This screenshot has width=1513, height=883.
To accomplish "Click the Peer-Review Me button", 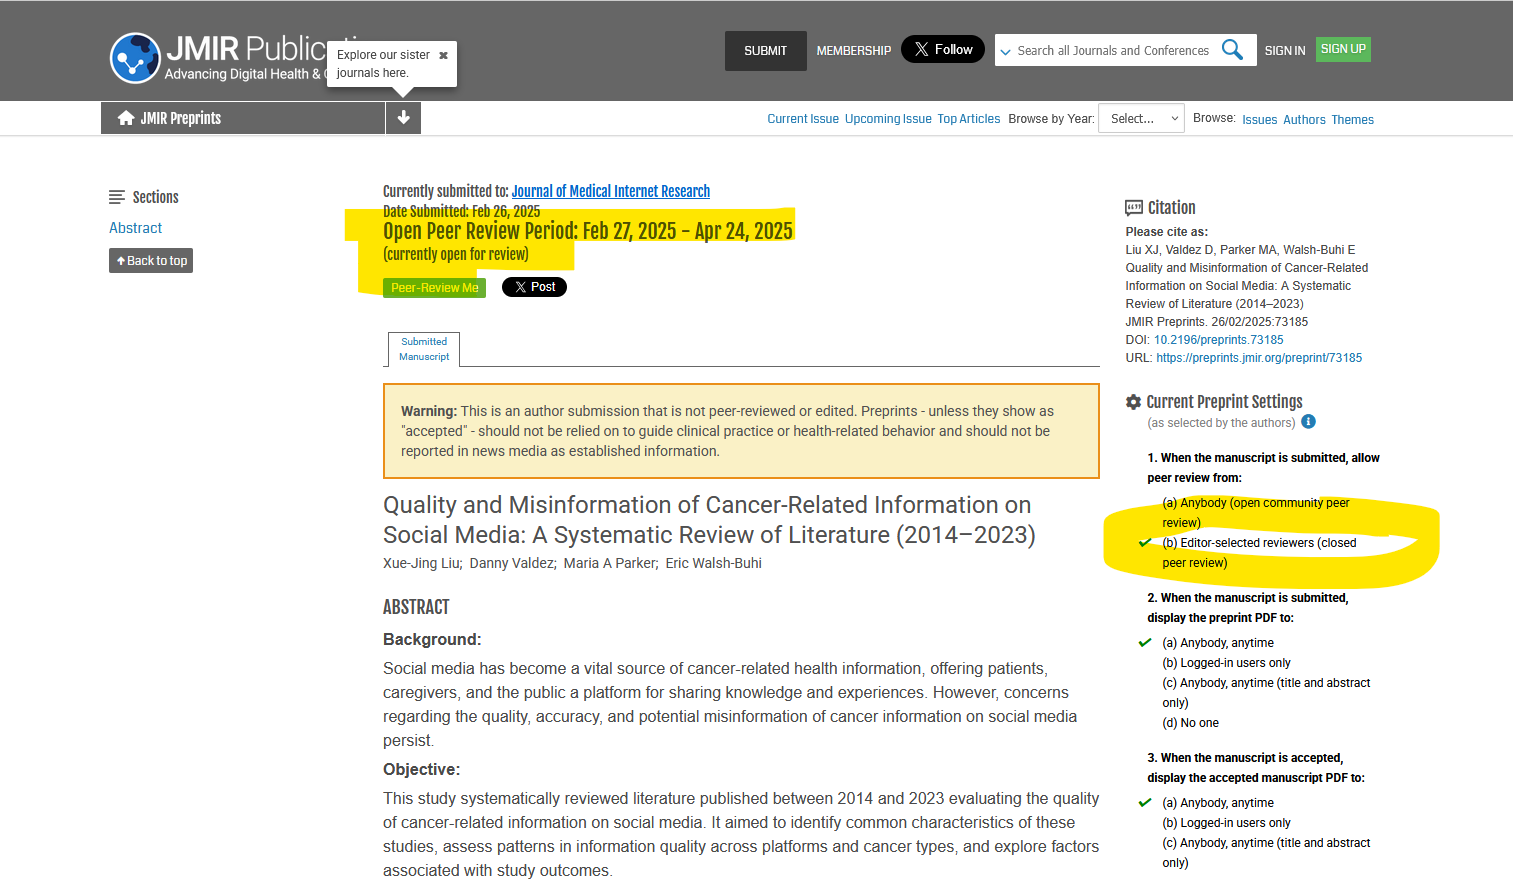I will tap(434, 288).
